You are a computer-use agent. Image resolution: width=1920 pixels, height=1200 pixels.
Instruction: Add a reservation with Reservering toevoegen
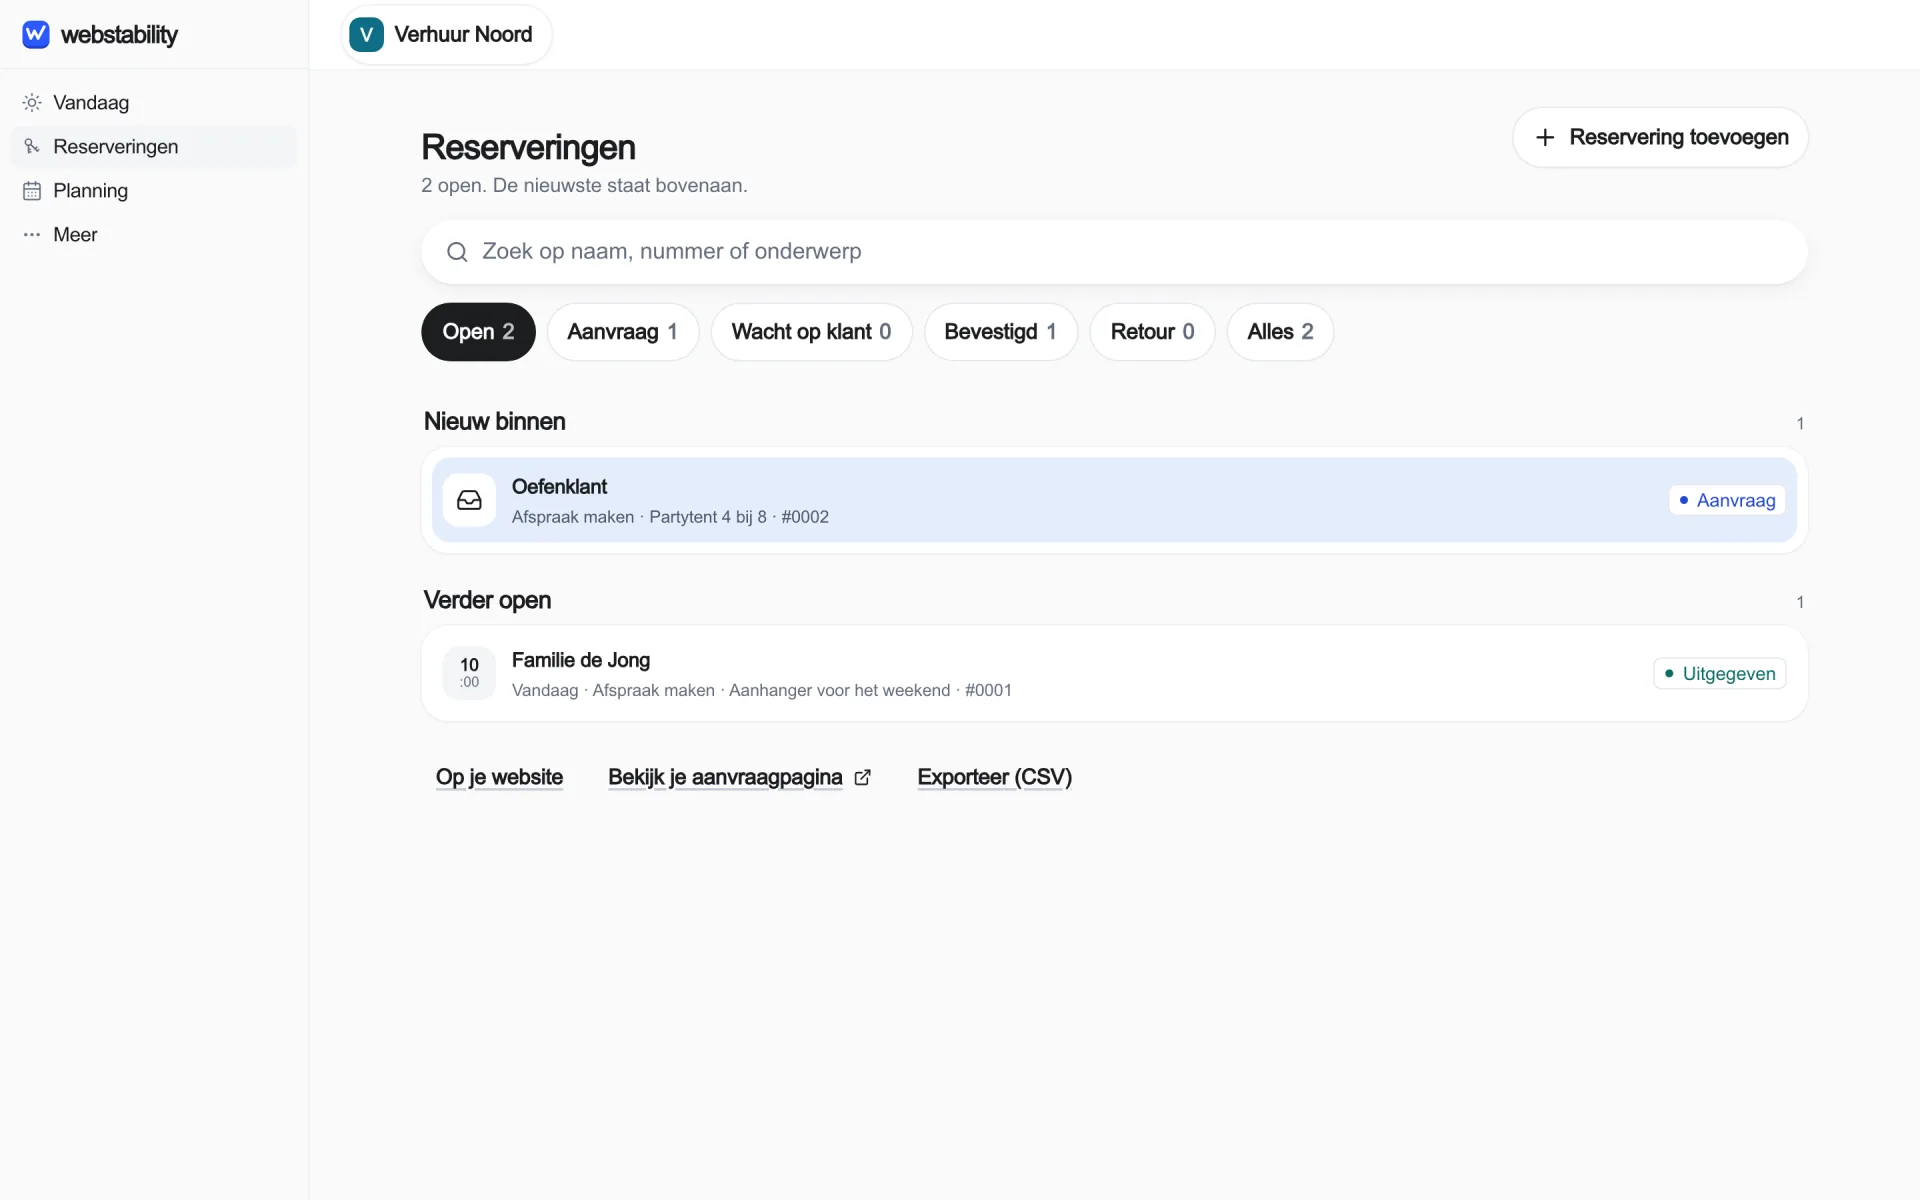point(1660,138)
